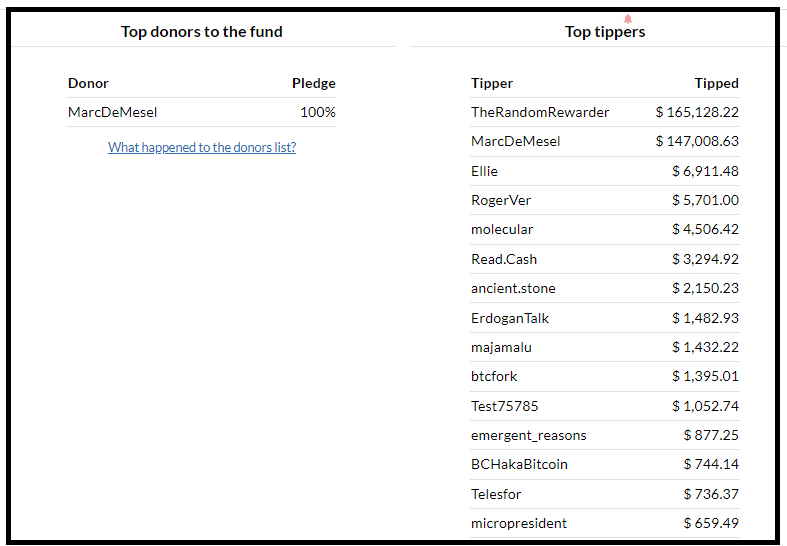This screenshot has width=787, height=546.
Task: Open btcfork tipper profile
Action: [x=494, y=376]
